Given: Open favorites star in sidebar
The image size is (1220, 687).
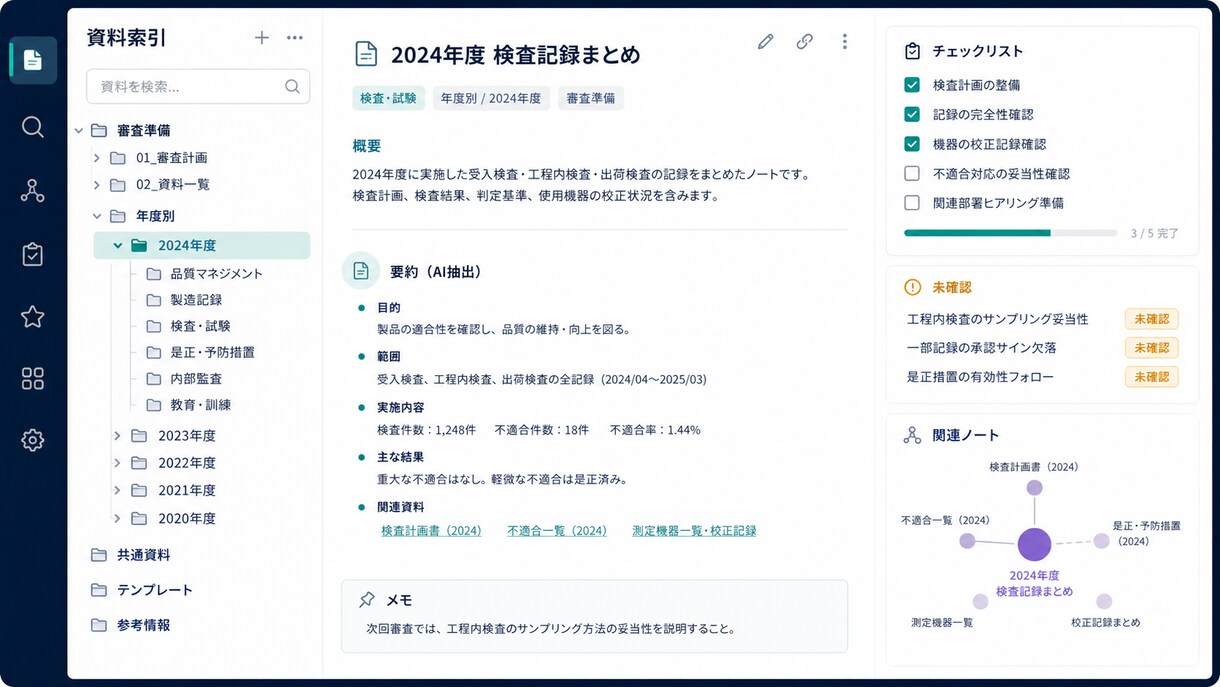Looking at the screenshot, I should click(x=33, y=316).
